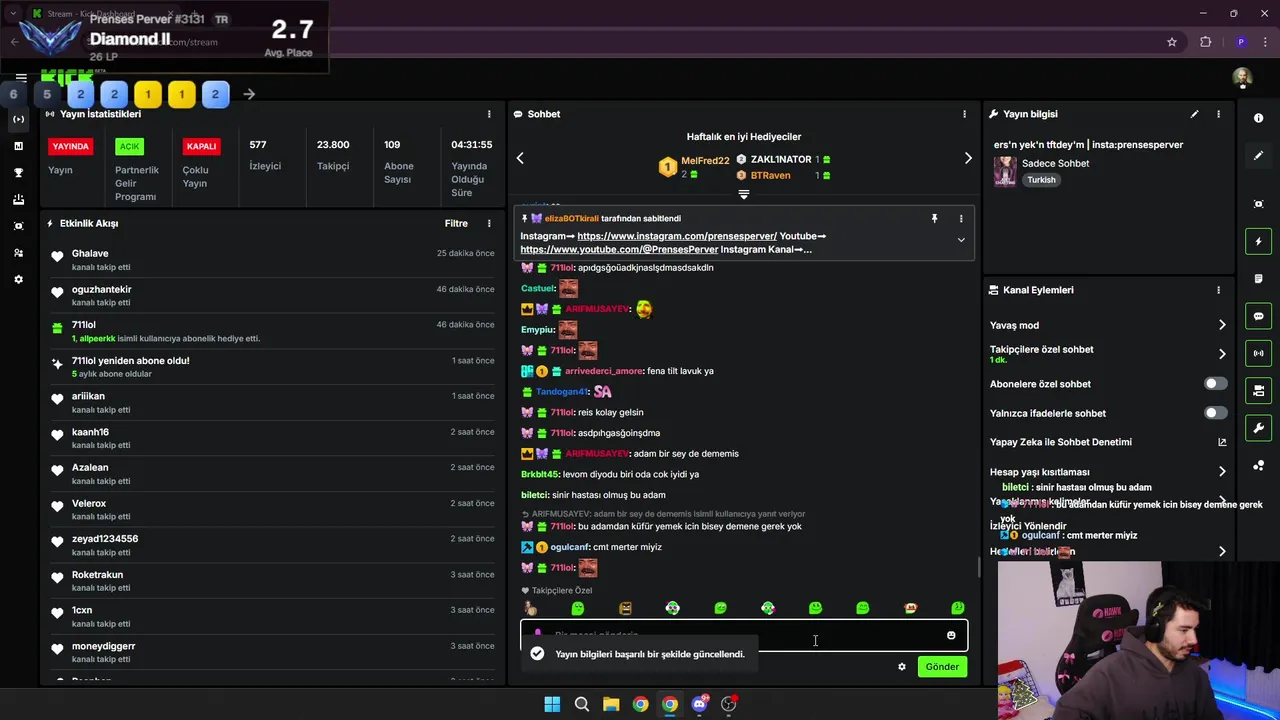The height and width of the screenshot is (720, 1280).
Task: Click Filtre in the activity feed
Action: [x=456, y=223]
